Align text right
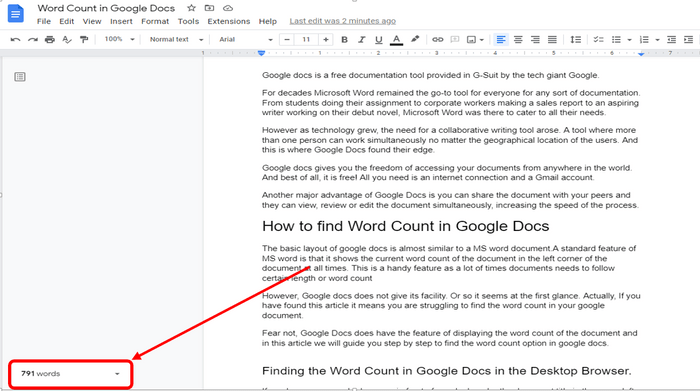Screen dimensions: 700x391 coord(535,40)
